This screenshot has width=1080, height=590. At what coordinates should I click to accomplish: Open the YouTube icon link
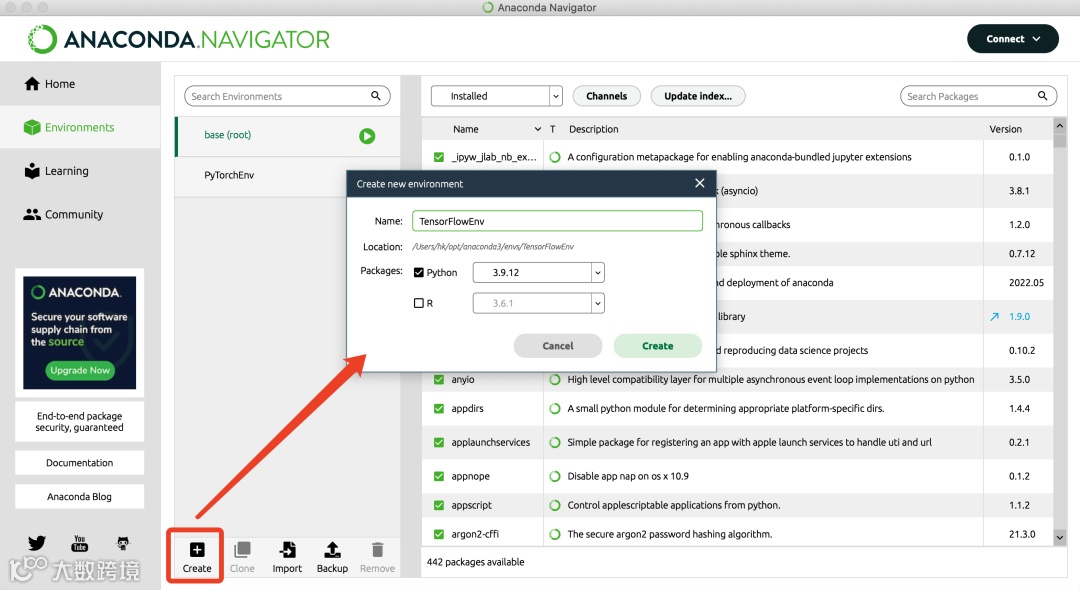click(80, 543)
